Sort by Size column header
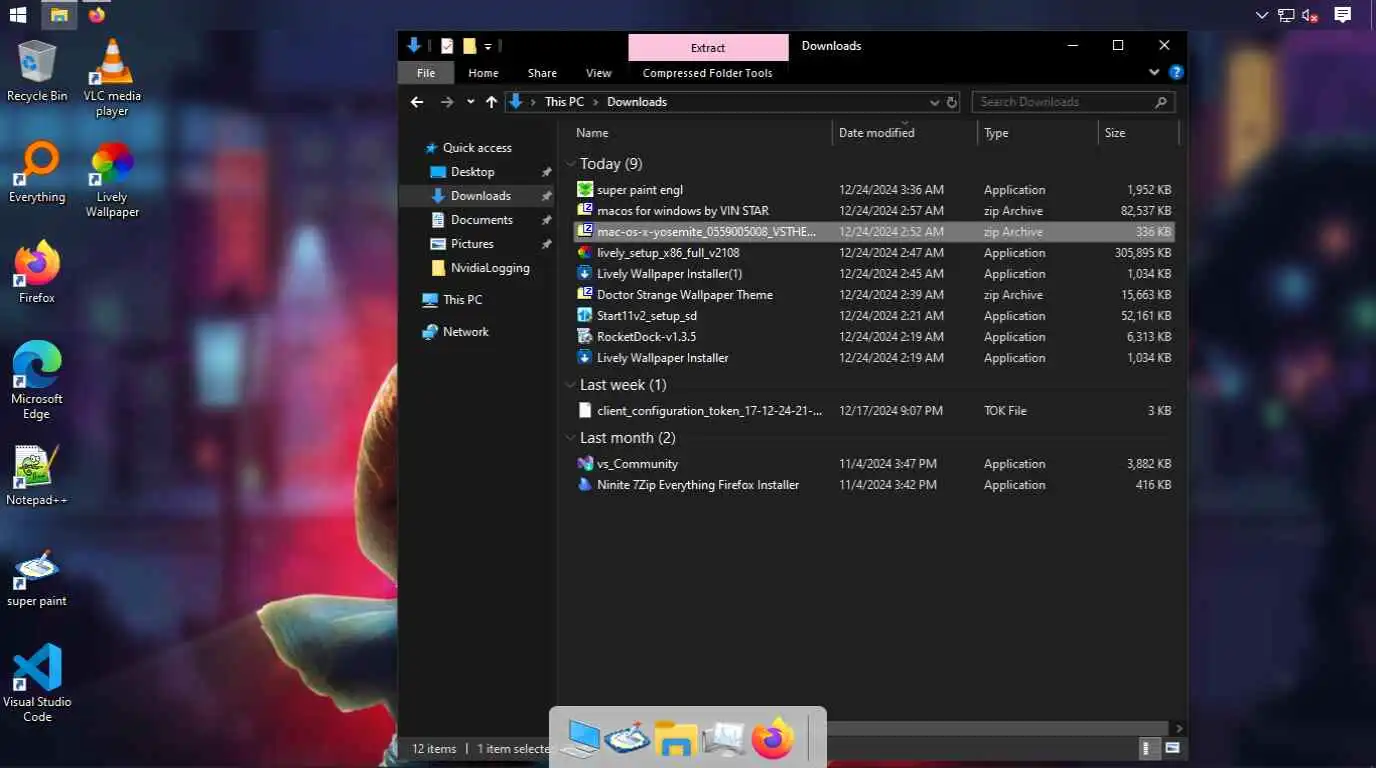Image resolution: width=1376 pixels, height=768 pixels. (x=1138, y=133)
